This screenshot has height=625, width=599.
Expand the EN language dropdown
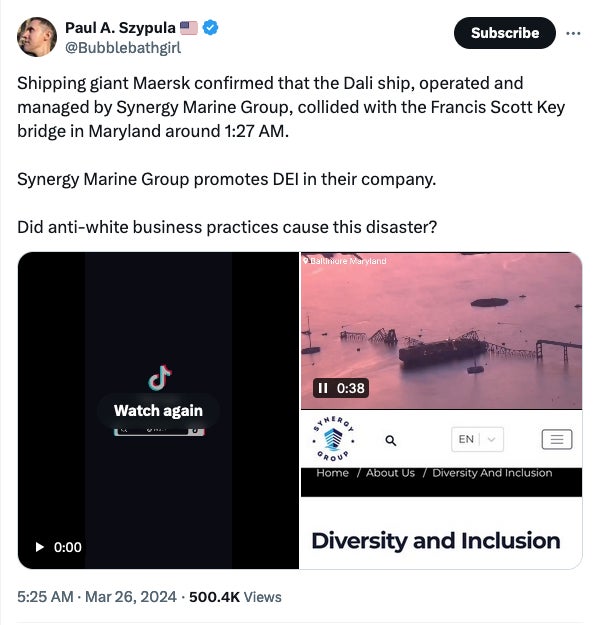point(477,439)
